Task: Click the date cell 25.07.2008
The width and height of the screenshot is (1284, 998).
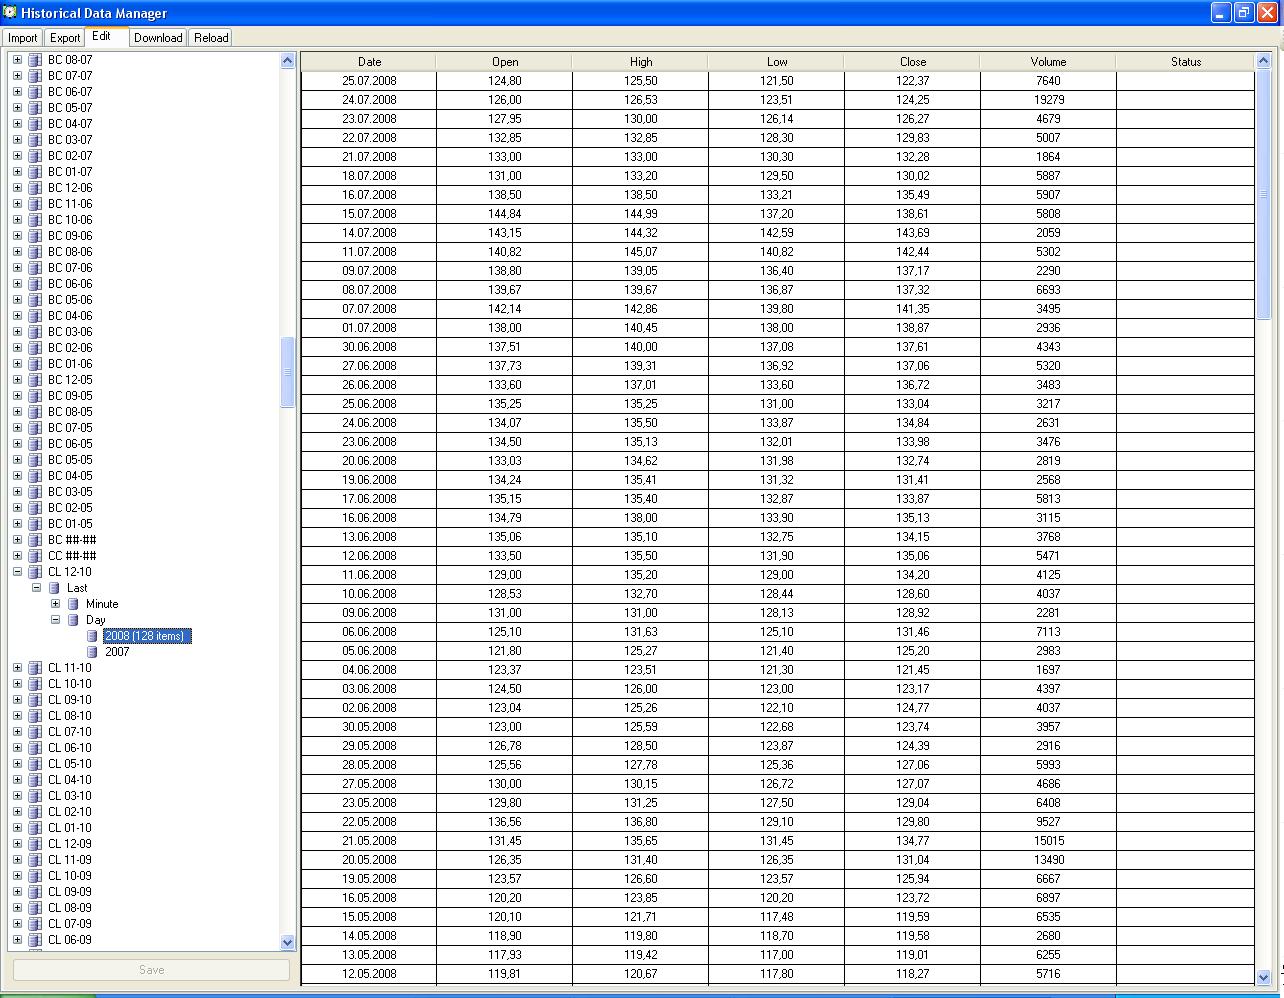Action: 369,81
